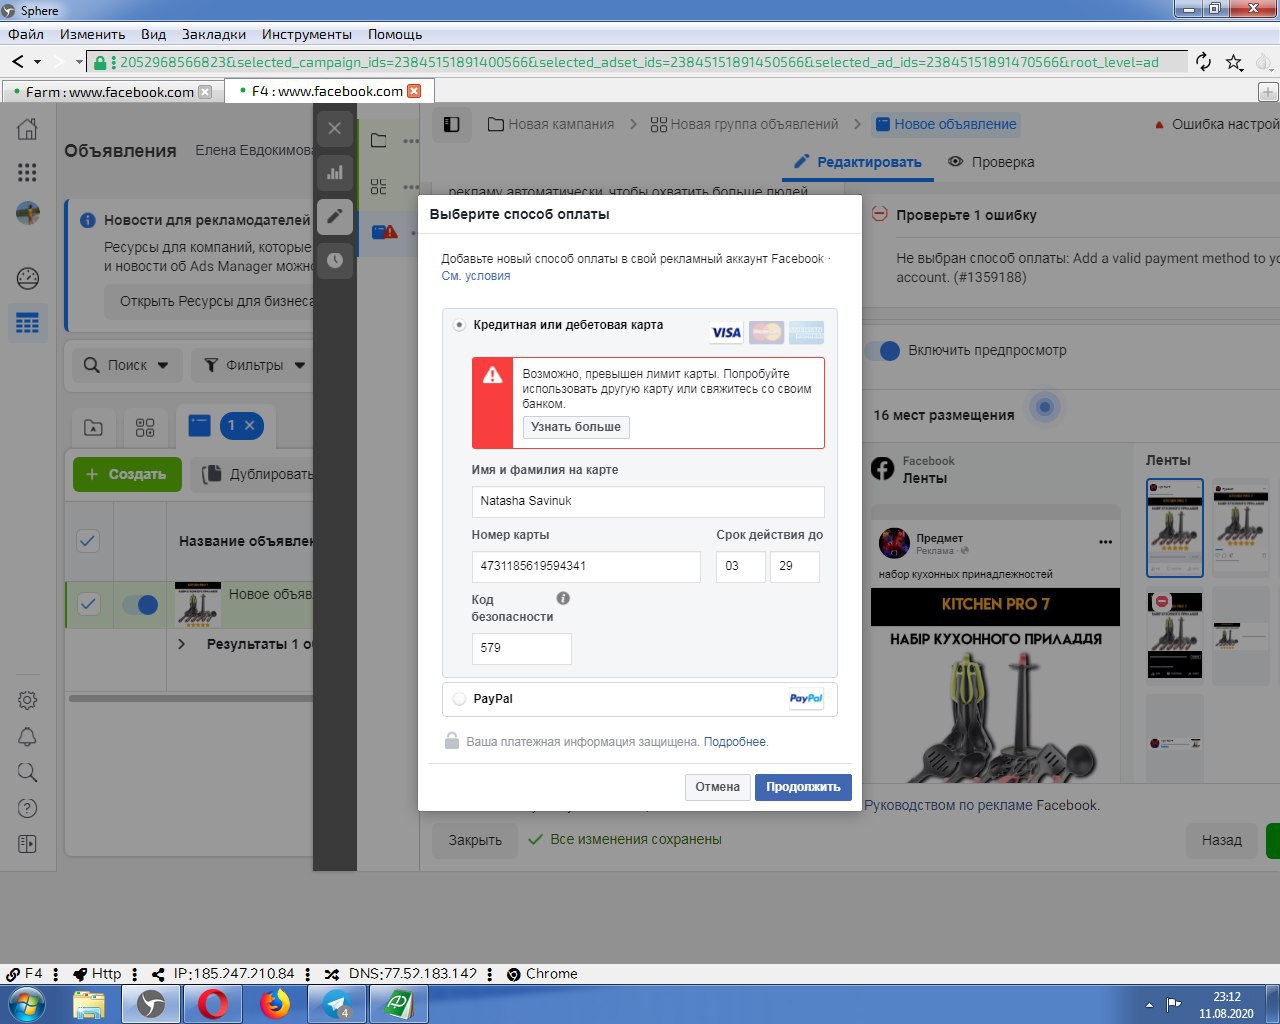Open the help question mark icon
1280x1024 pixels.
(x=28, y=808)
